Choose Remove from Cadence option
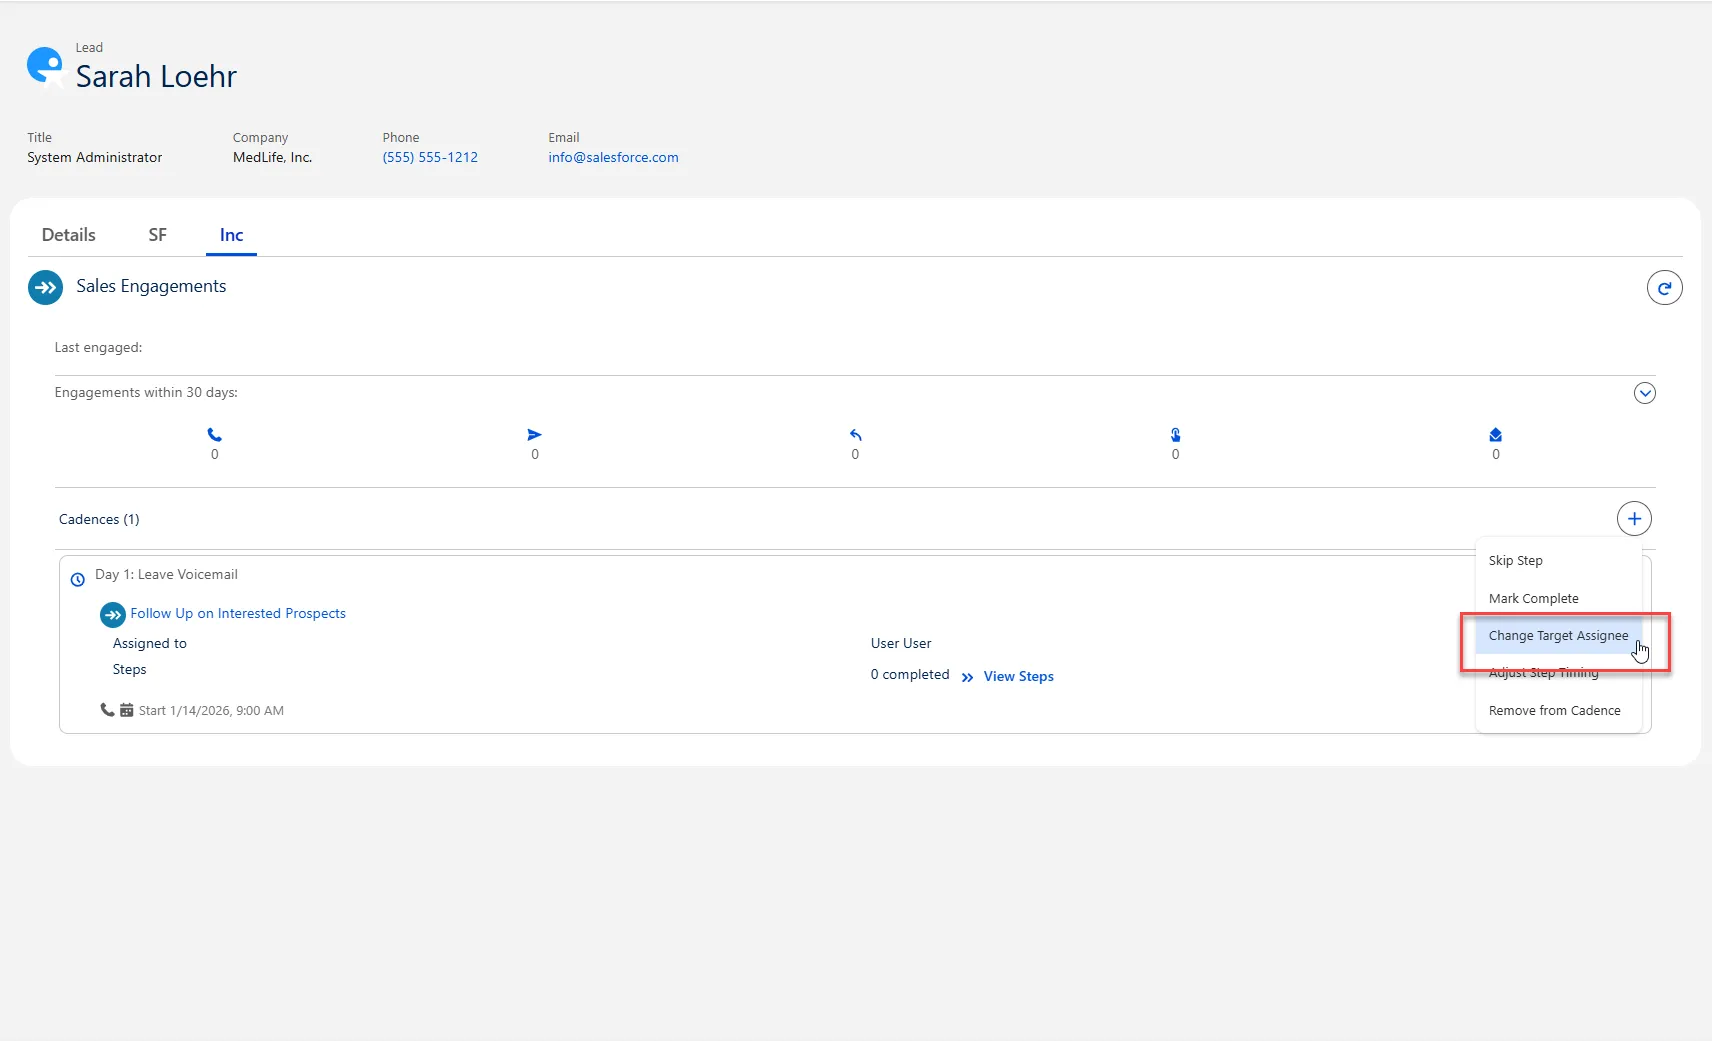The image size is (1712, 1041). click(1554, 711)
